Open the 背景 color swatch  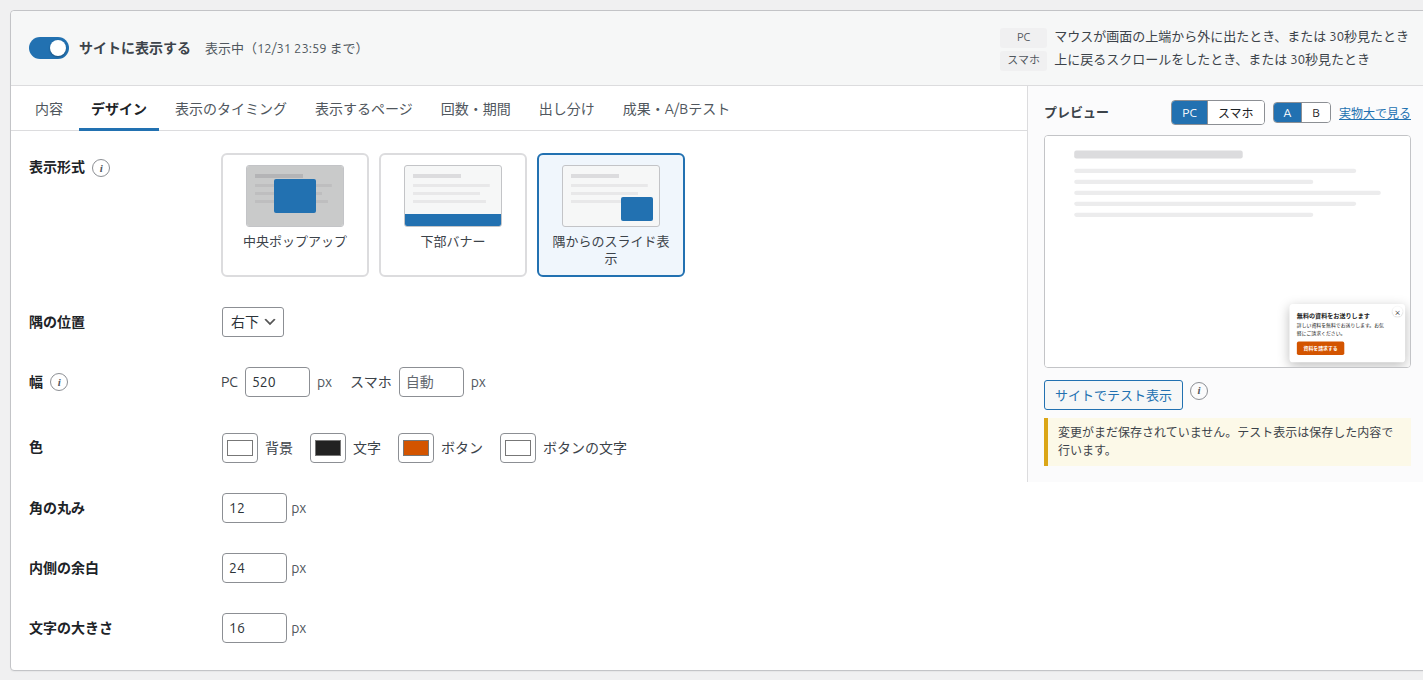pyautogui.click(x=240, y=448)
